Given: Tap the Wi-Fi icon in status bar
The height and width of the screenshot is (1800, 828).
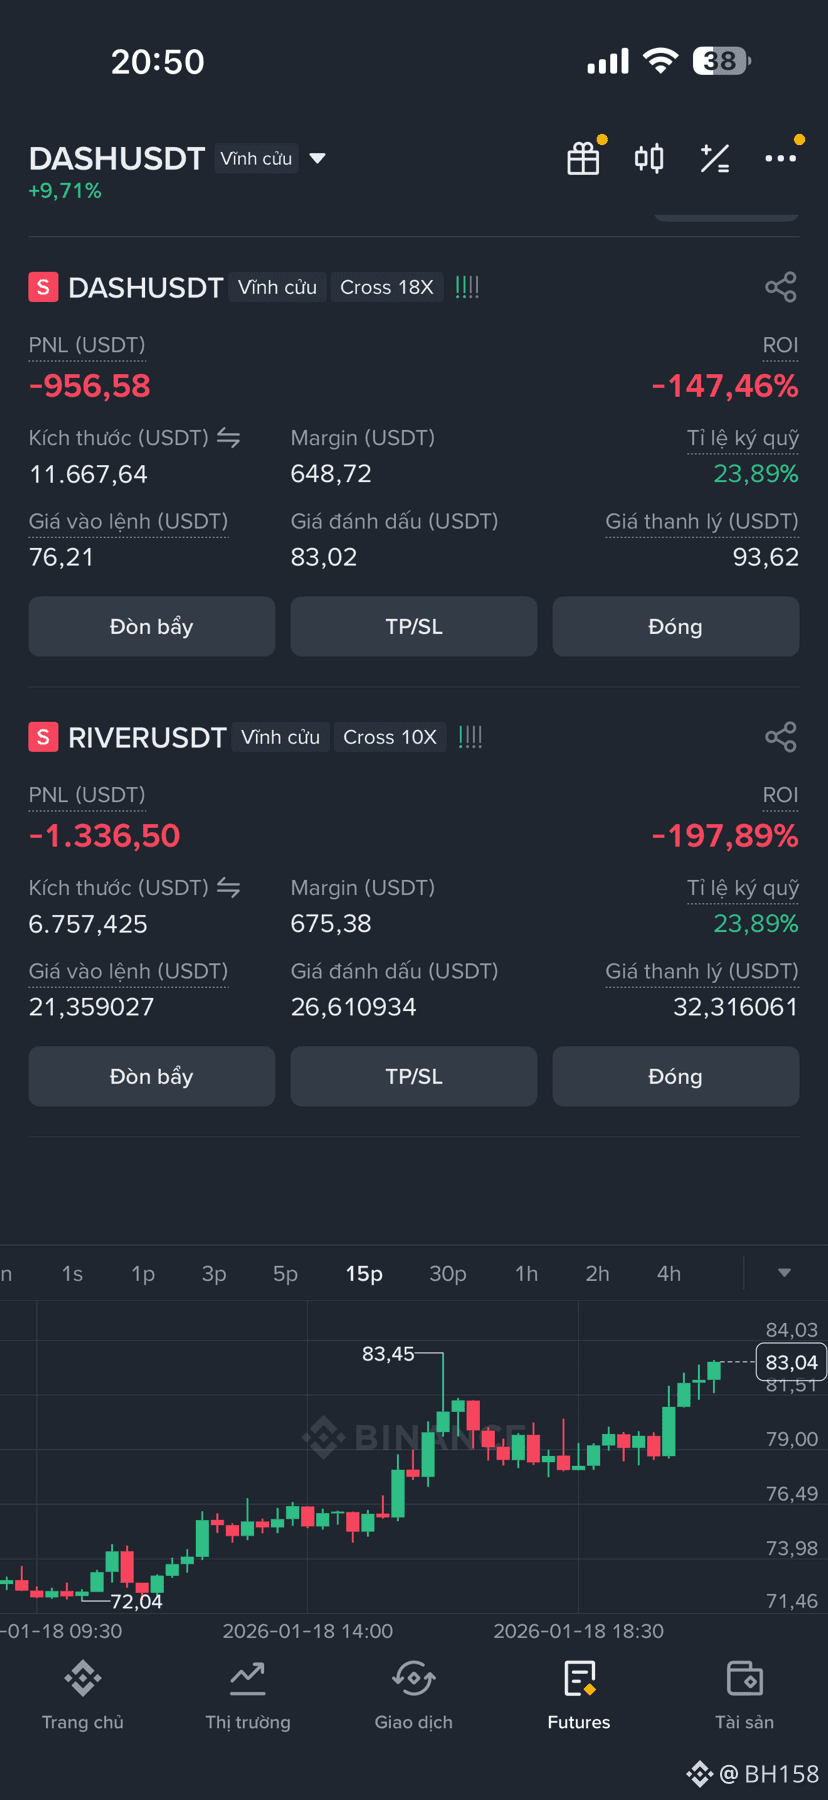Looking at the screenshot, I should point(660,60).
